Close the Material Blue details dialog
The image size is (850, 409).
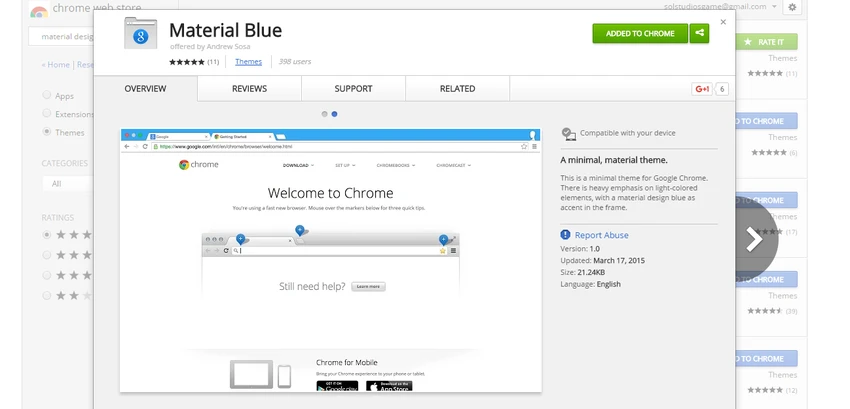point(723,22)
